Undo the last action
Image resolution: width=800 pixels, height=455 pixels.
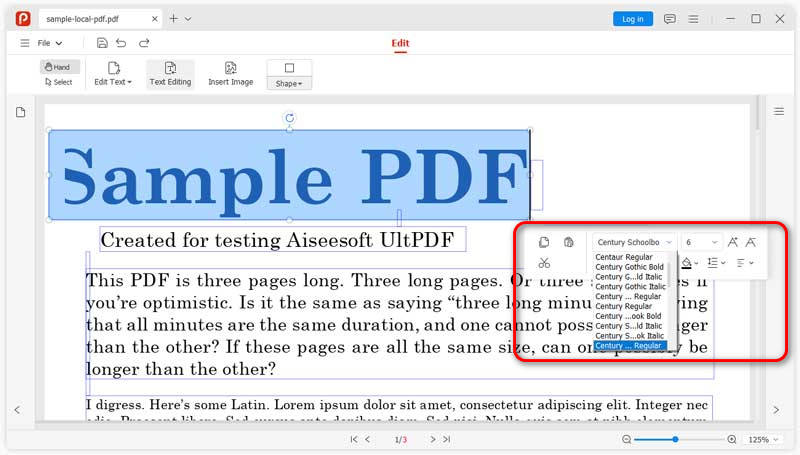(x=121, y=43)
